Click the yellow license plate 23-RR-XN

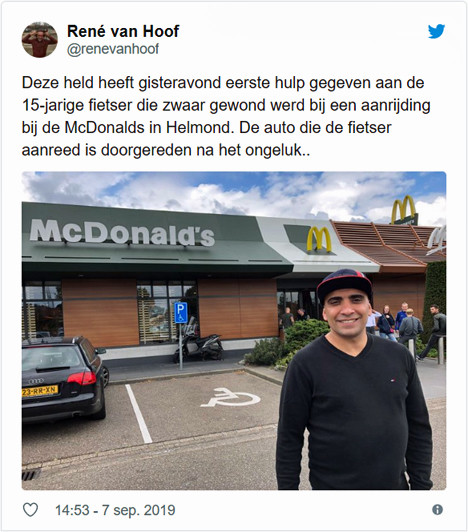(40, 391)
